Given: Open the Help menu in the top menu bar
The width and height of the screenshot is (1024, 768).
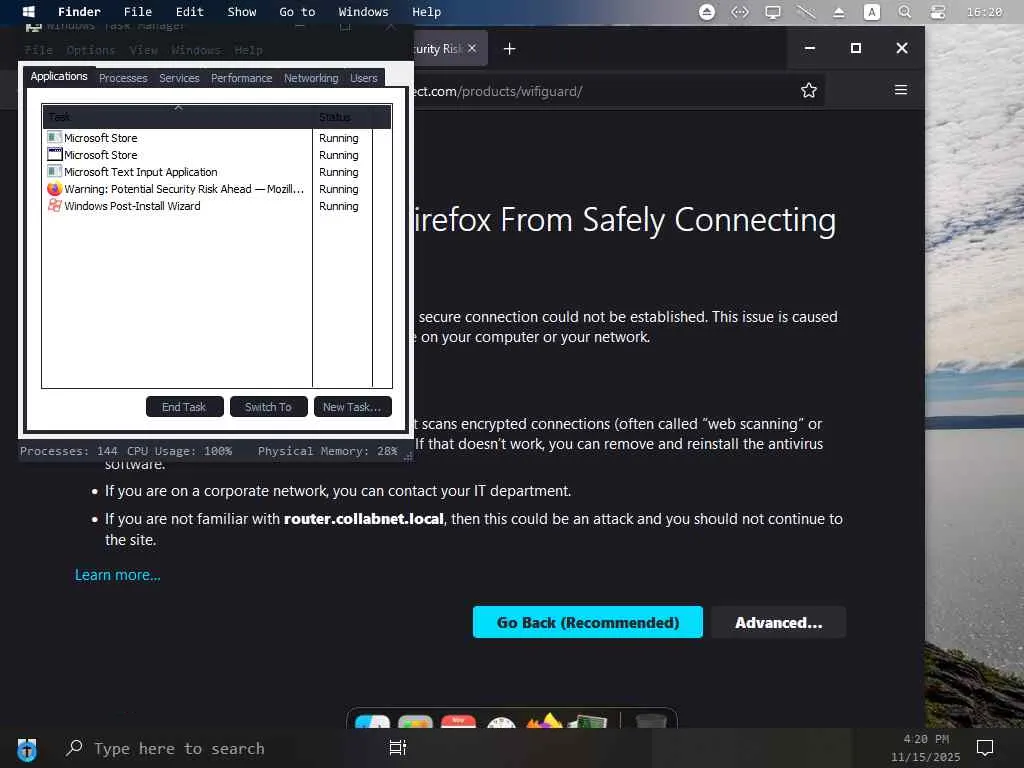Looking at the screenshot, I should 426,12.
